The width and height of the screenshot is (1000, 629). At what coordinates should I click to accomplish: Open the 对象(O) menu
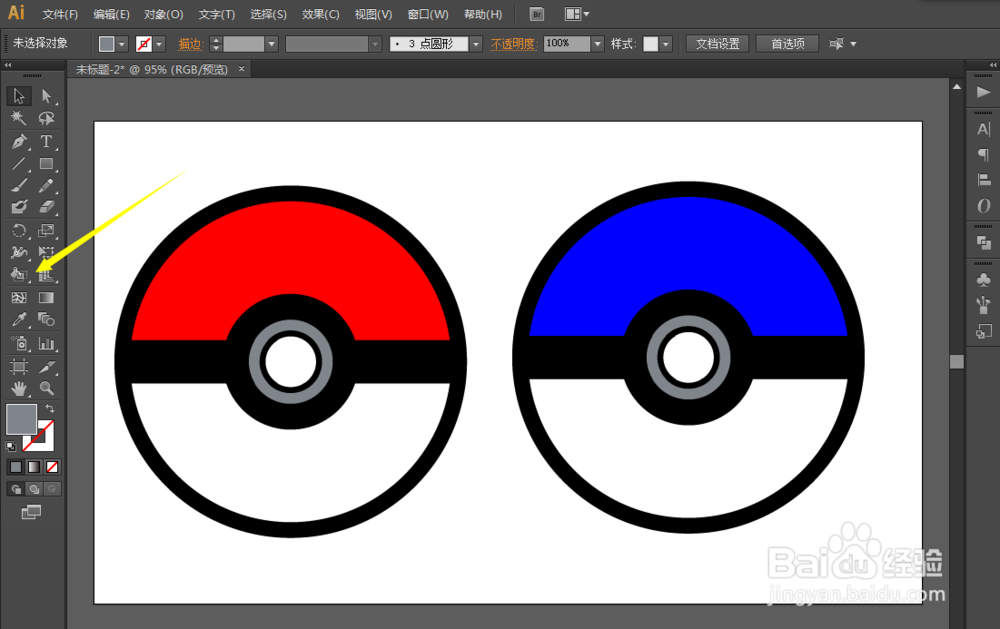[x=163, y=14]
